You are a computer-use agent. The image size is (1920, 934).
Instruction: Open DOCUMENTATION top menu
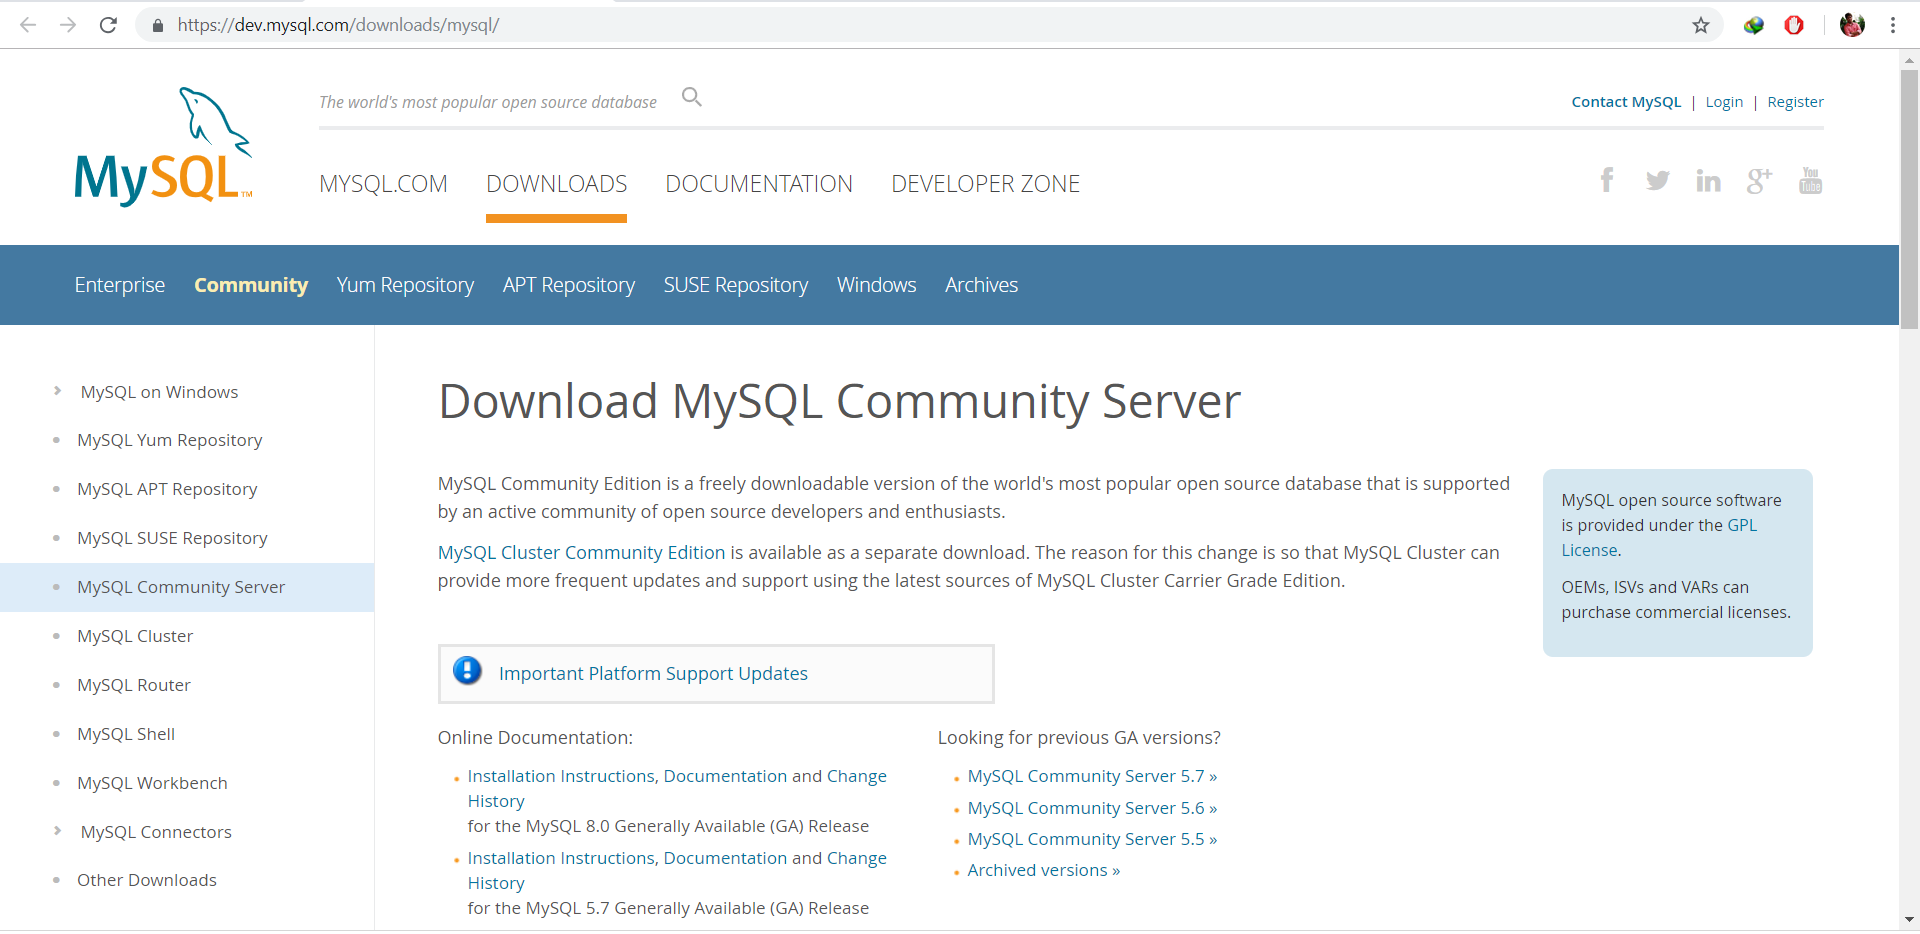tap(759, 184)
